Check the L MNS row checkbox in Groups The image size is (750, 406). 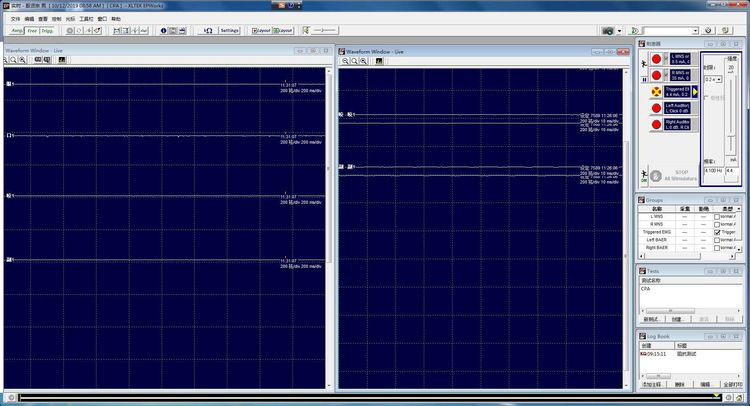(717, 217)
